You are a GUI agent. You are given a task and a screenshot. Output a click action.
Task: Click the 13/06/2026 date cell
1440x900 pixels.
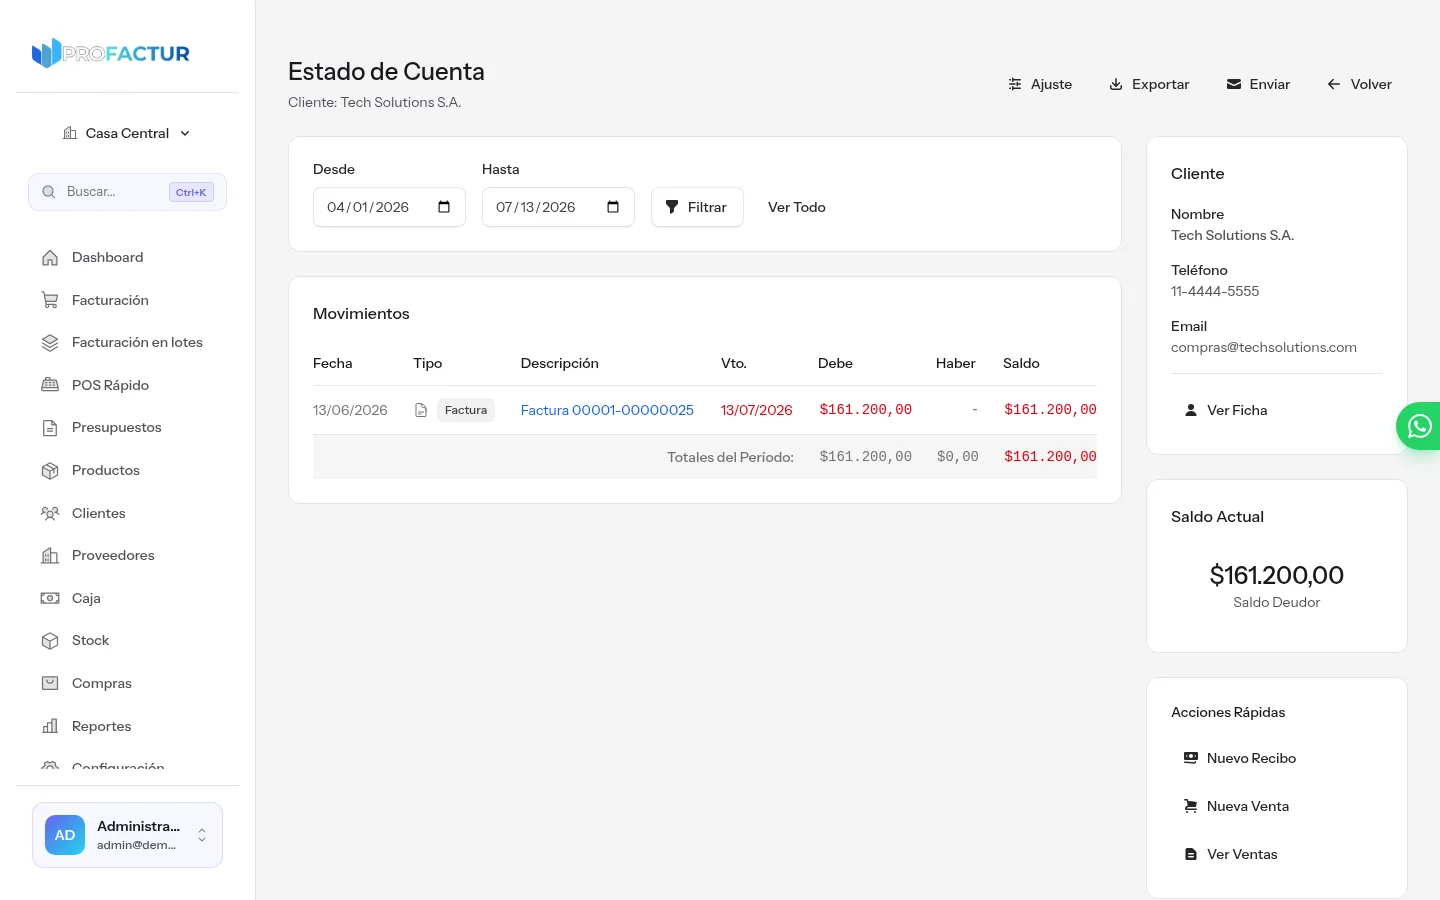[x=350, y=410]
